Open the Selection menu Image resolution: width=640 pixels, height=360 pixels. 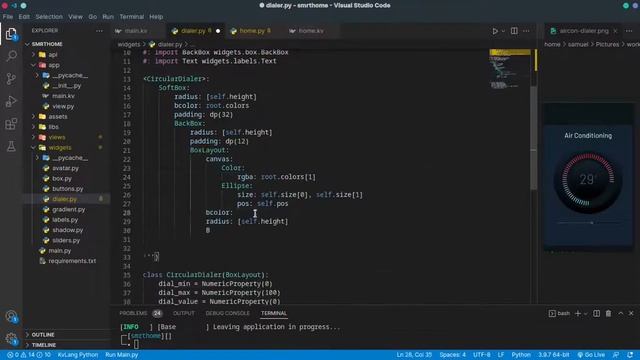(49, 17)
